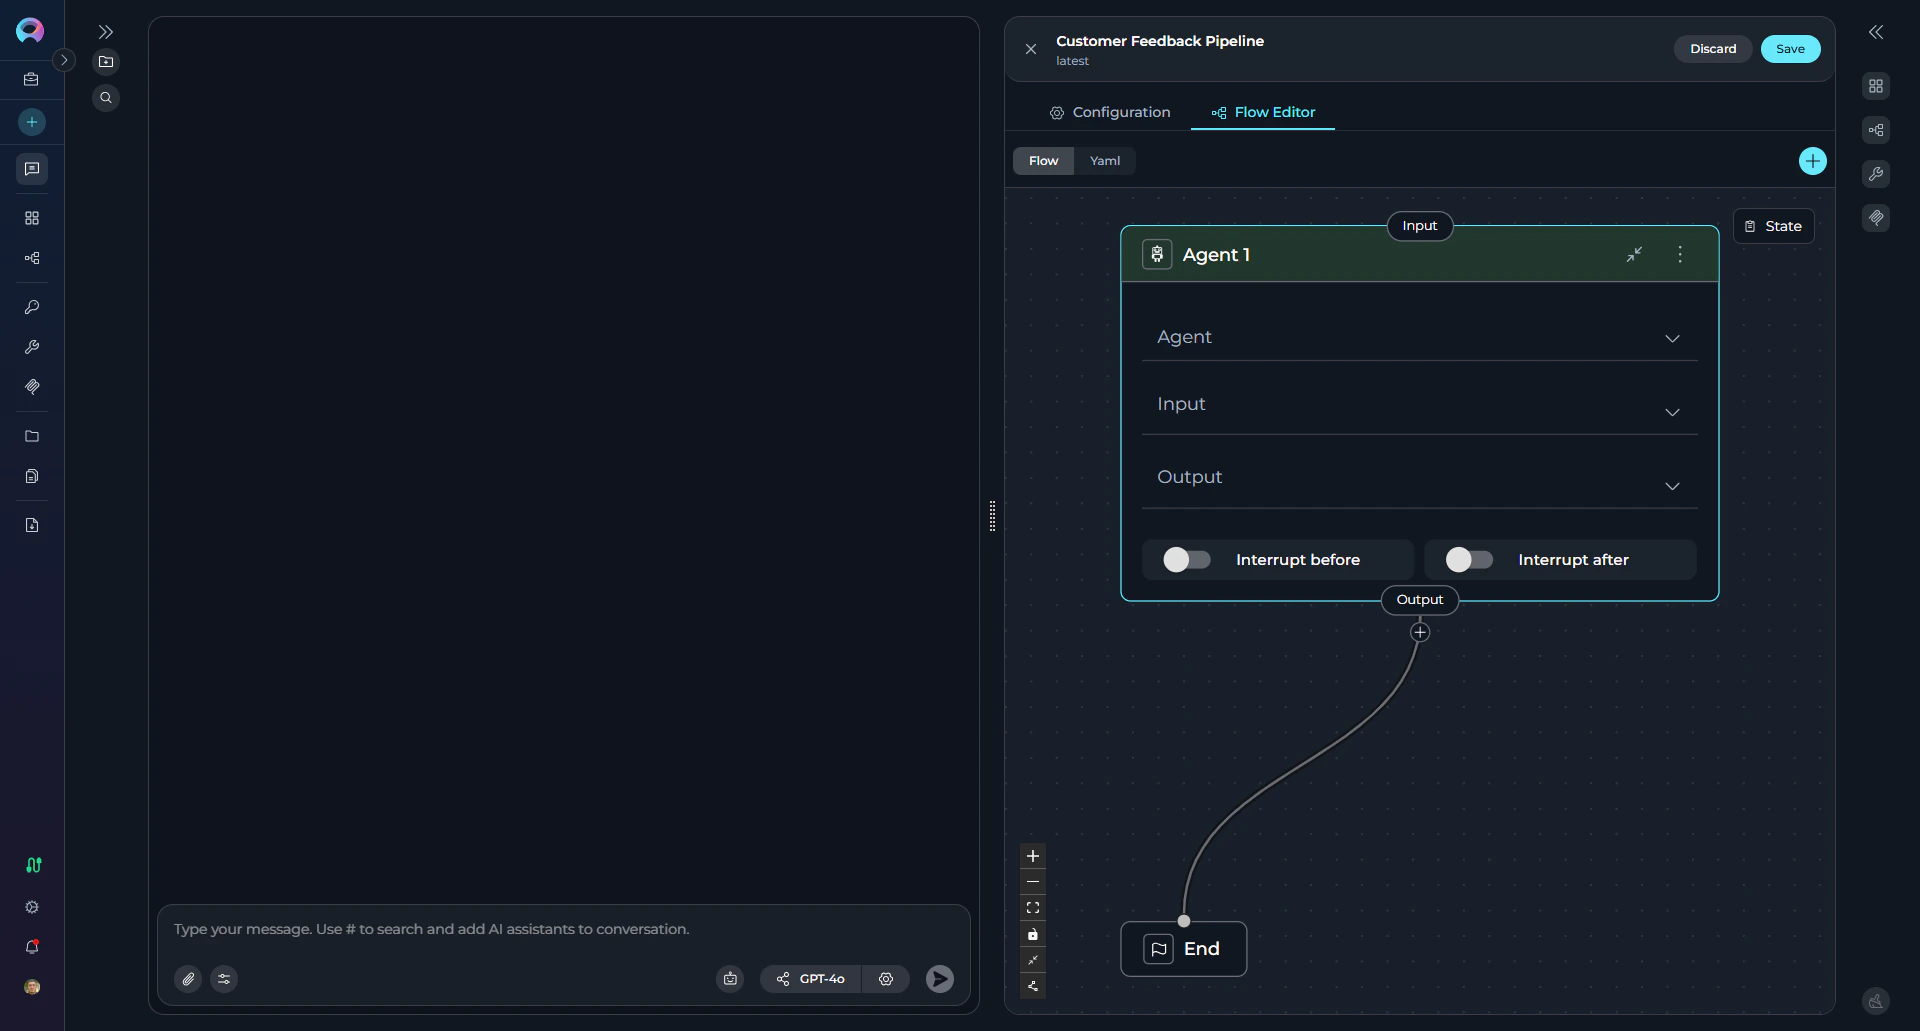Click the send message arrow icon
The width and height of the screenshot is (1920, 1031).
[939, 979]
